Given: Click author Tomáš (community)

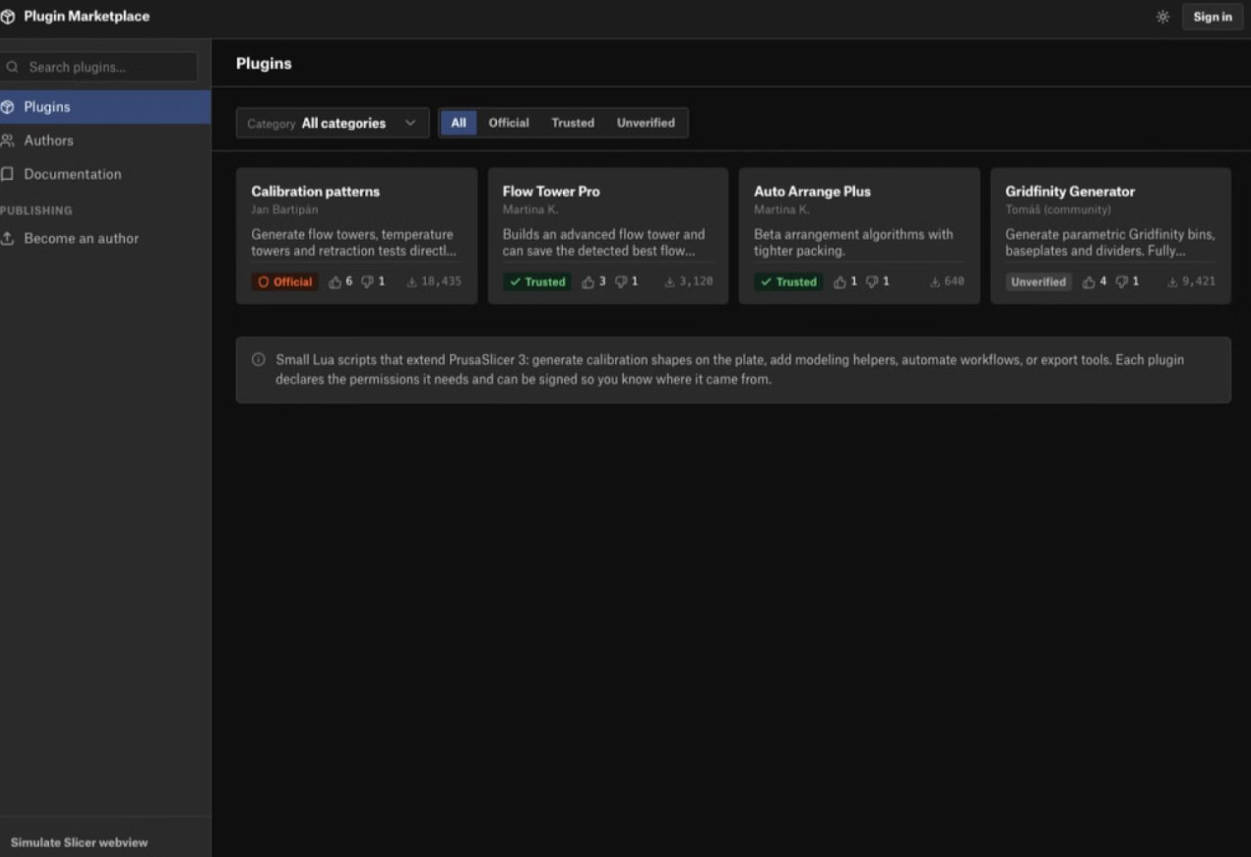Looking at the screenshot, I should pyautogui.click(x=1058, y=210).
